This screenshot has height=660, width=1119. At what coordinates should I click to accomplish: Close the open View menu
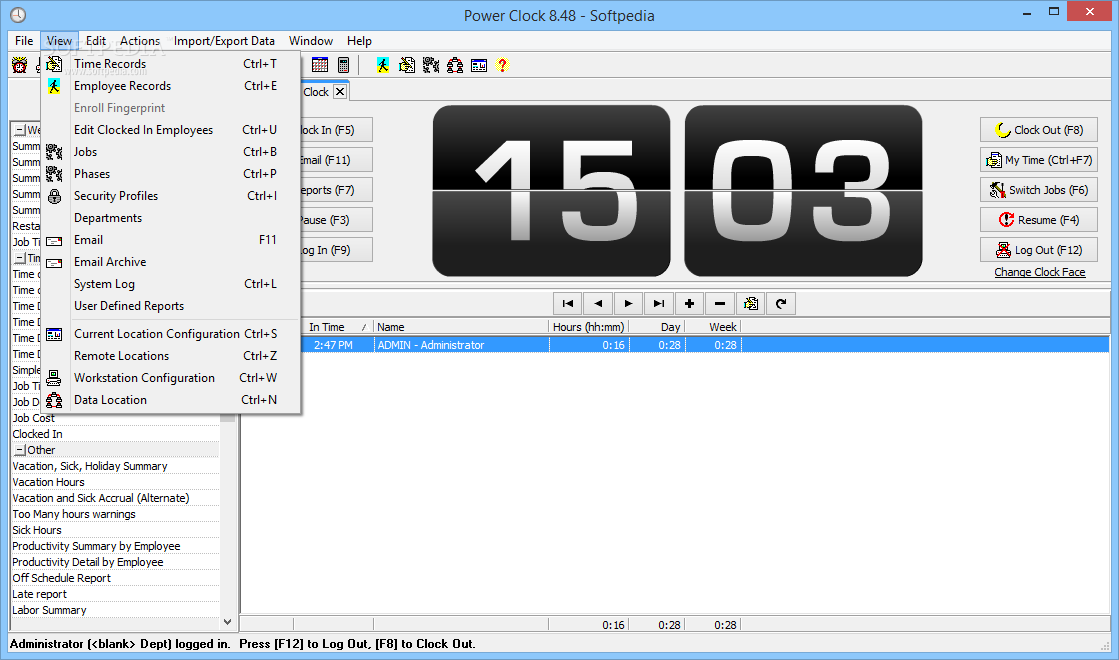(59, 41)
